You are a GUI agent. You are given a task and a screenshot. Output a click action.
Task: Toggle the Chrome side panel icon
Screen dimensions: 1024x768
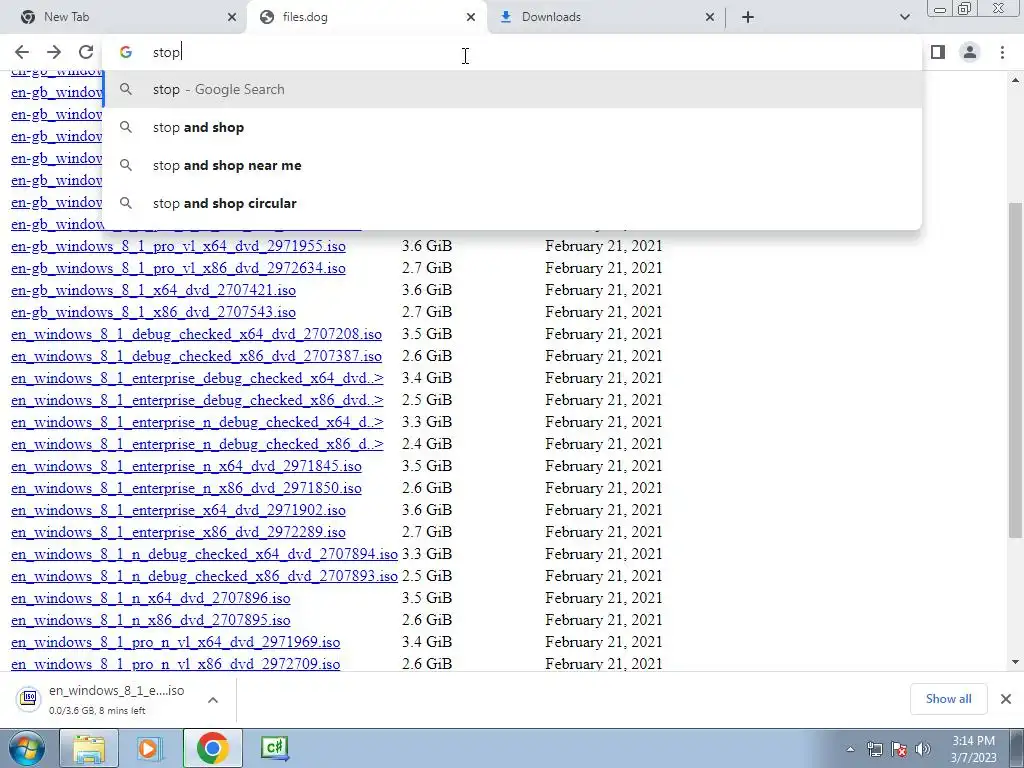coord(938,52)
